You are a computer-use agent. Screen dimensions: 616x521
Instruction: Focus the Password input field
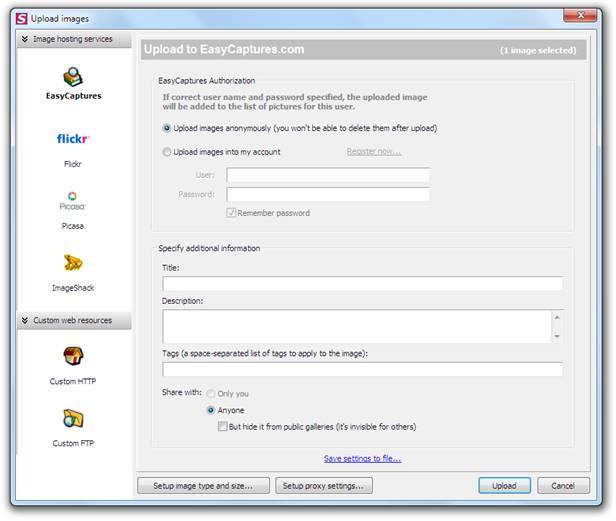(x=328, y=194)
